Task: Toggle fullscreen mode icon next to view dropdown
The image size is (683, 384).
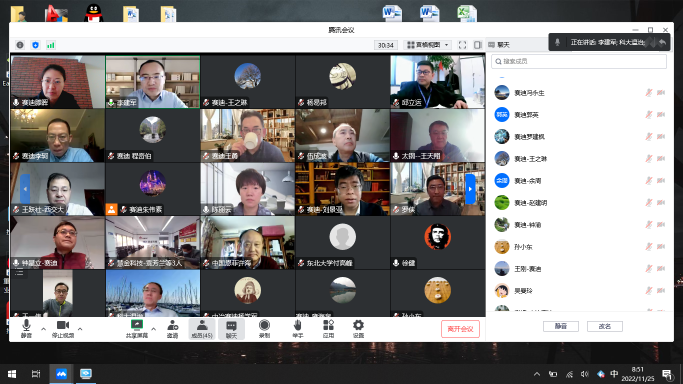Action: pyautogui.click(x=462, y=45)
